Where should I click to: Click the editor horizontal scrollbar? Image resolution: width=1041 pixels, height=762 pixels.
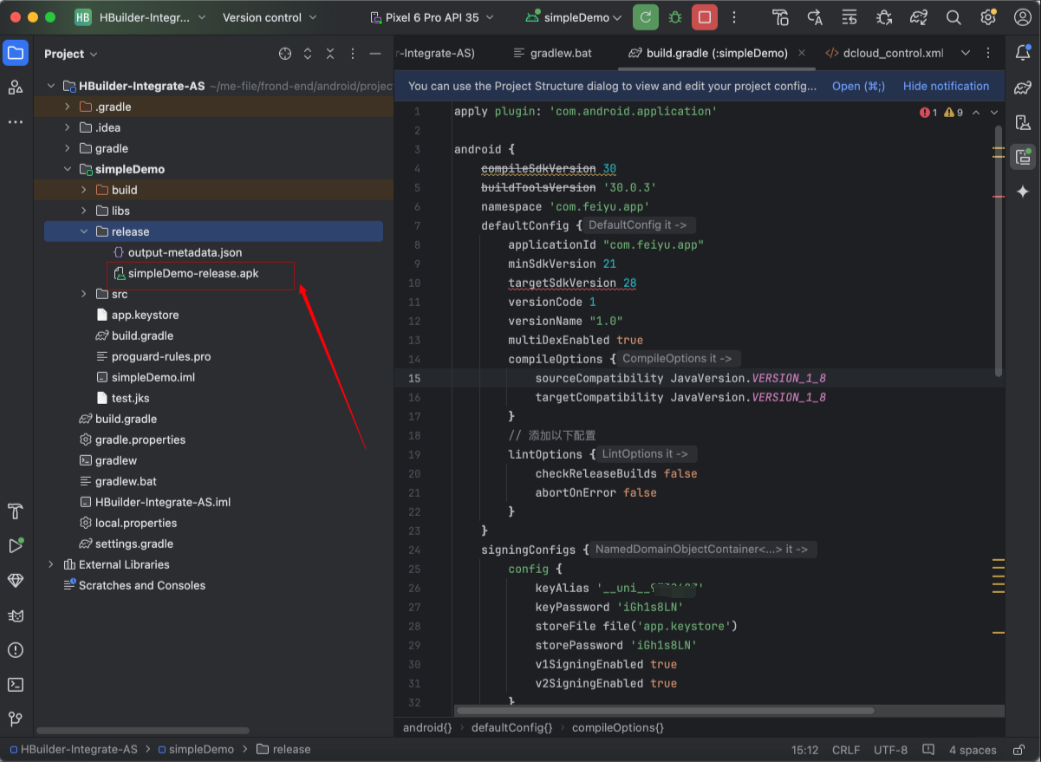[665, 711]
